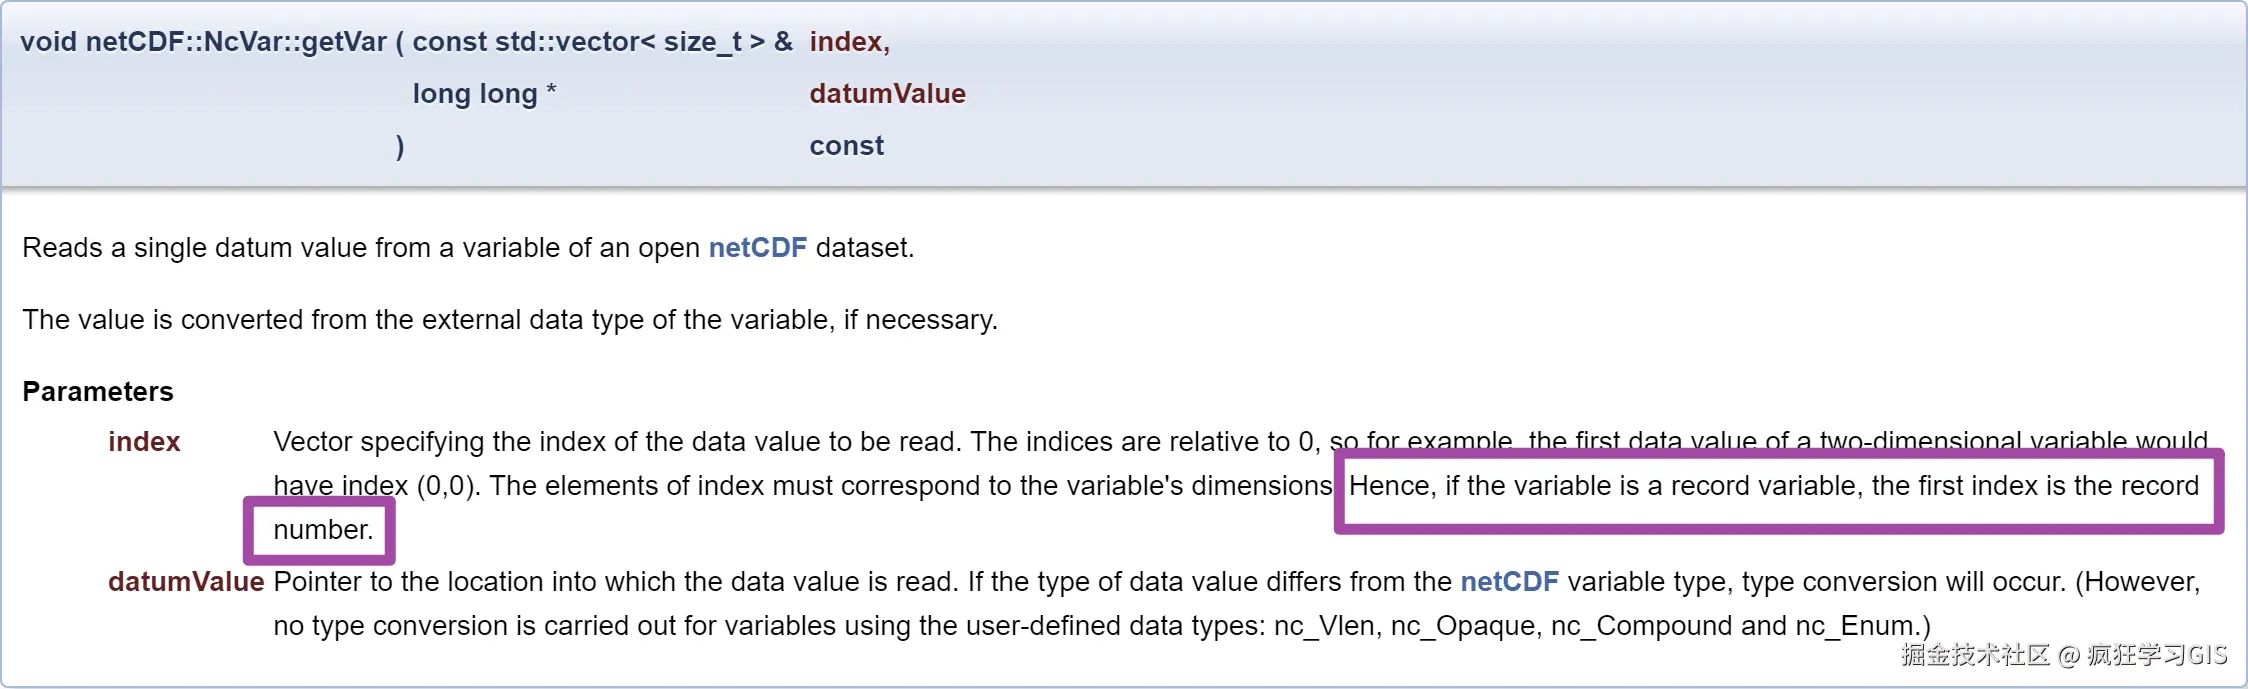Click the netCDF link in the first description sentence
The image size is (2248, 689).
757,248
